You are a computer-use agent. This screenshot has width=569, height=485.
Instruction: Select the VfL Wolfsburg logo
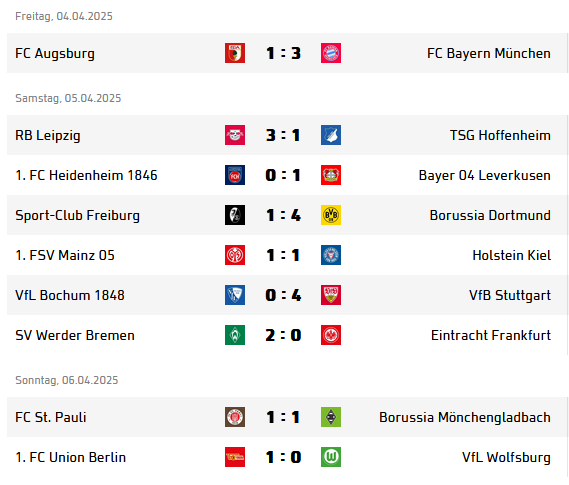pyautogui.click(x=331, y=457)
